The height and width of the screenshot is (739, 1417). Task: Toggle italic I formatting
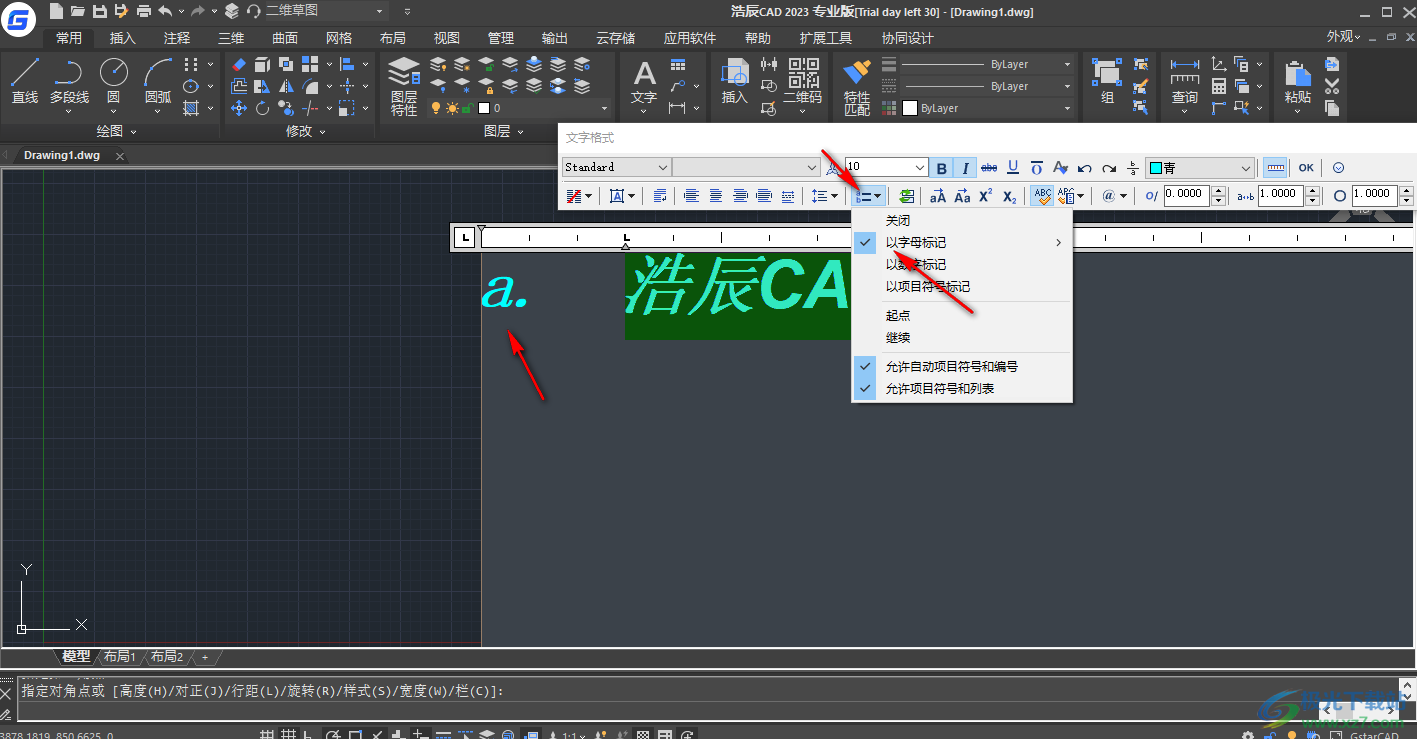(x=965, y=168)
